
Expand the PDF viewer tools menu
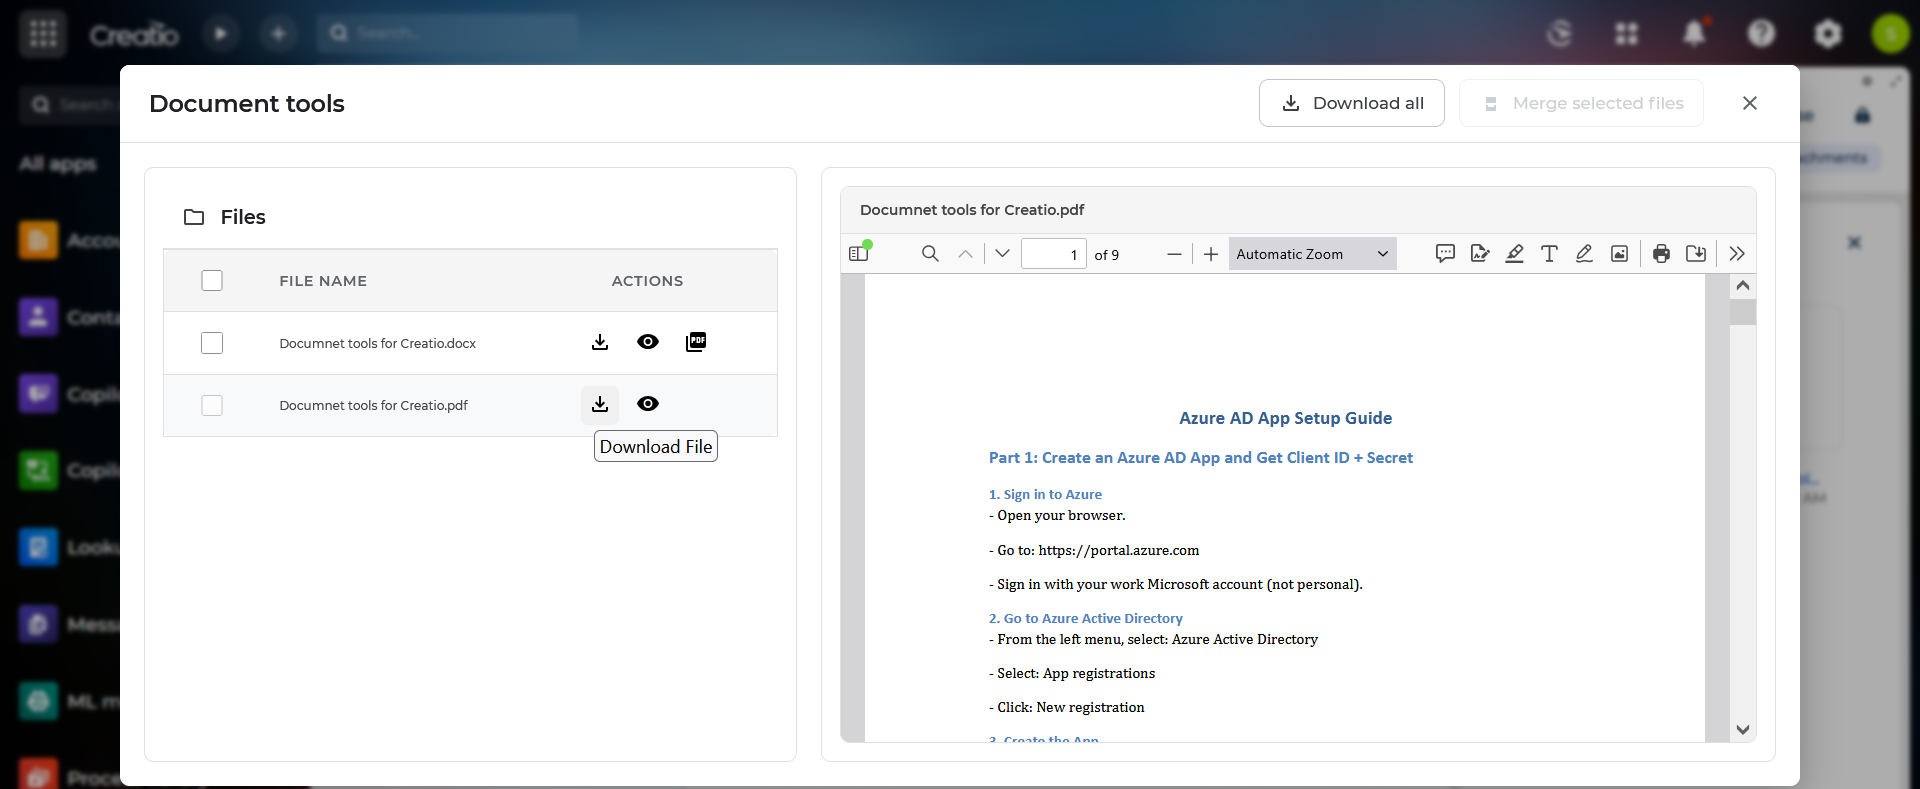tap(1737, 254)
